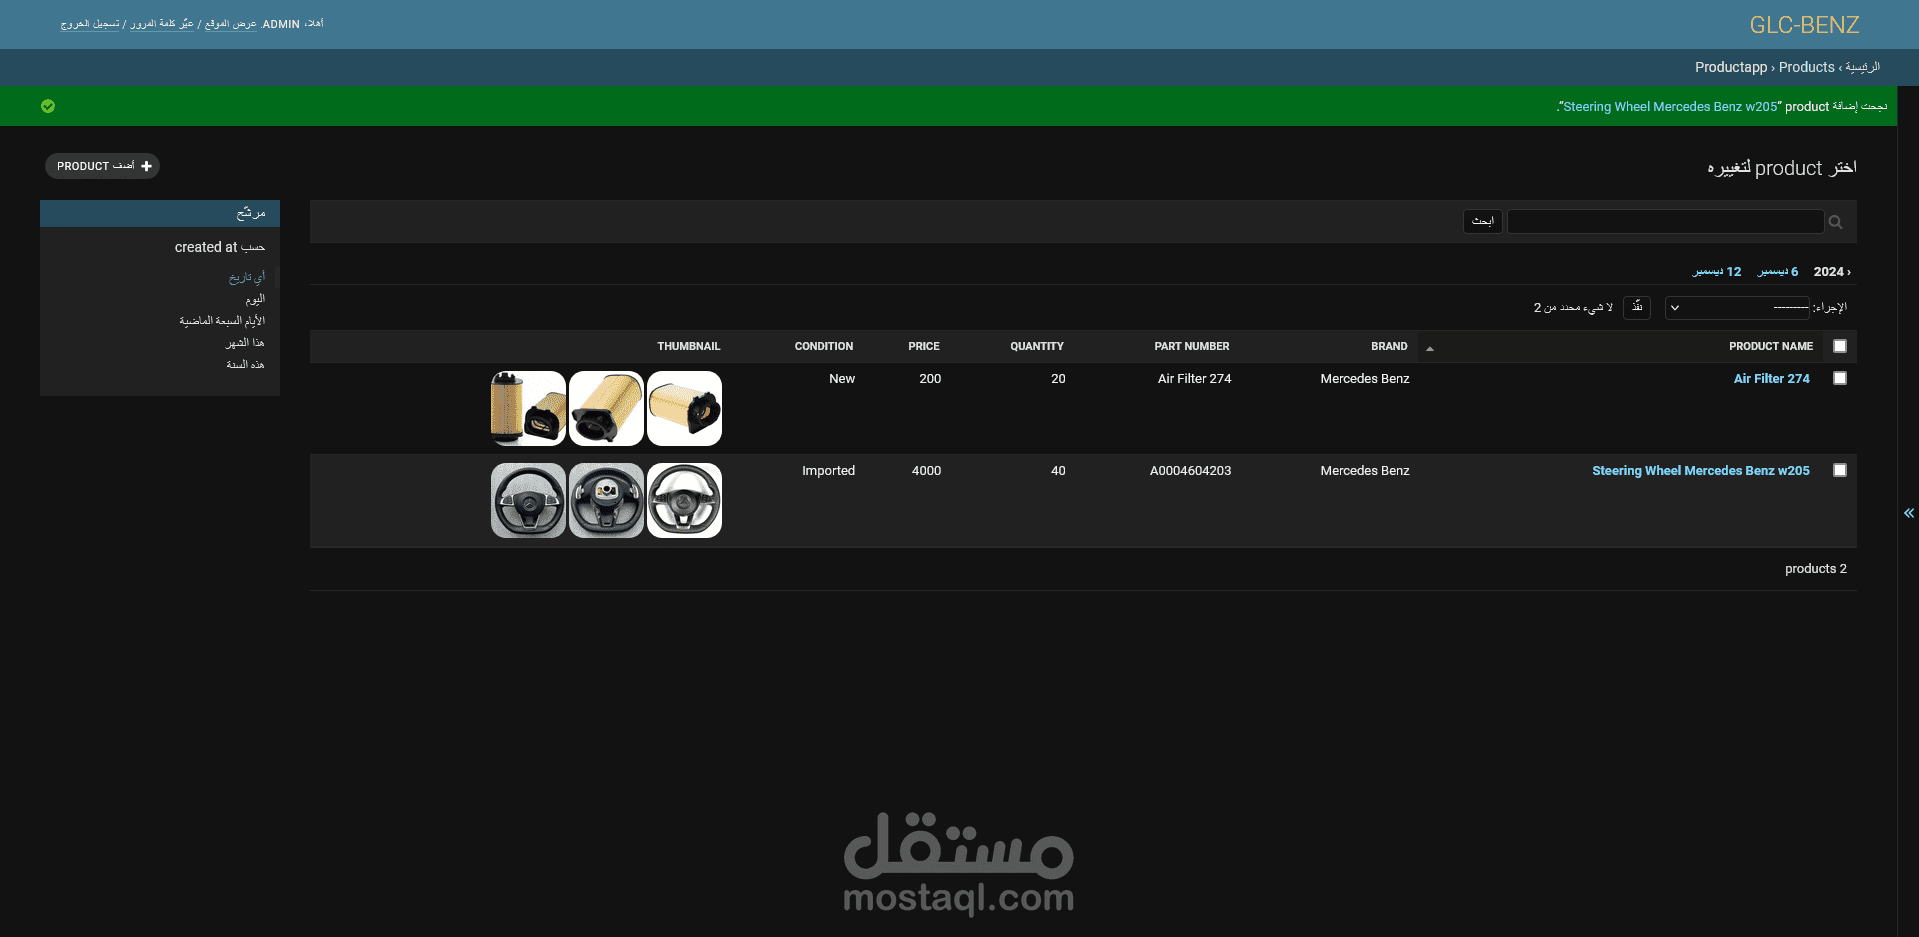Click the green success checkmark icon
This screenshot has height=937, width=1919.
48,106
